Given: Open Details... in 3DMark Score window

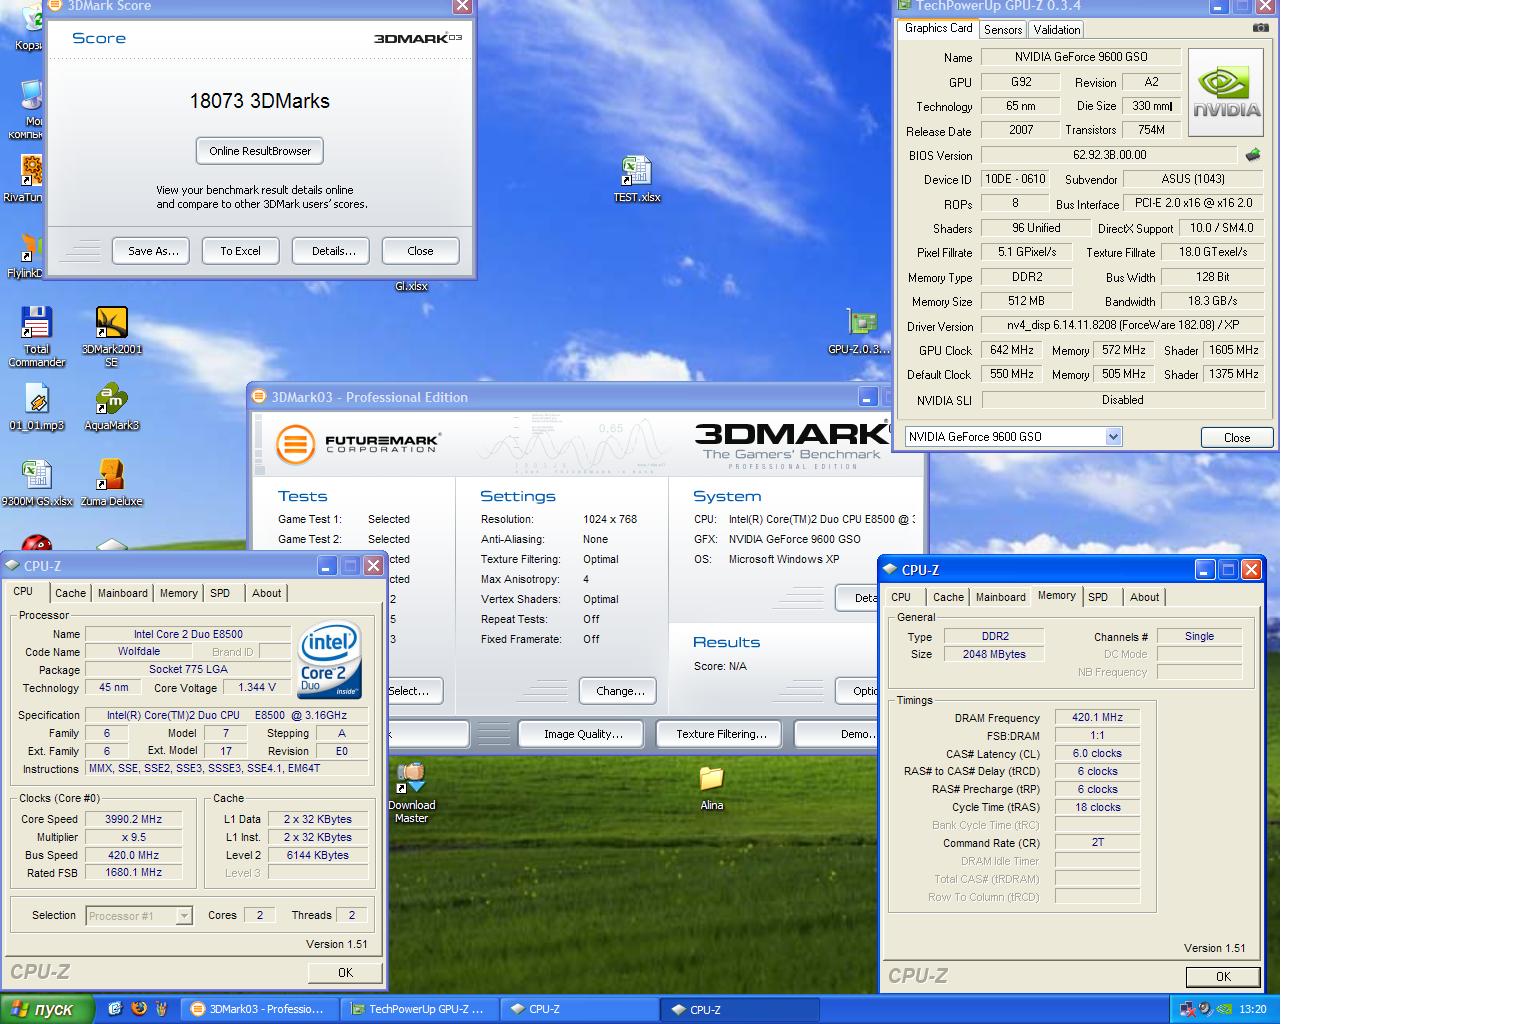Looking at the screenshot, I should point(333,251).
